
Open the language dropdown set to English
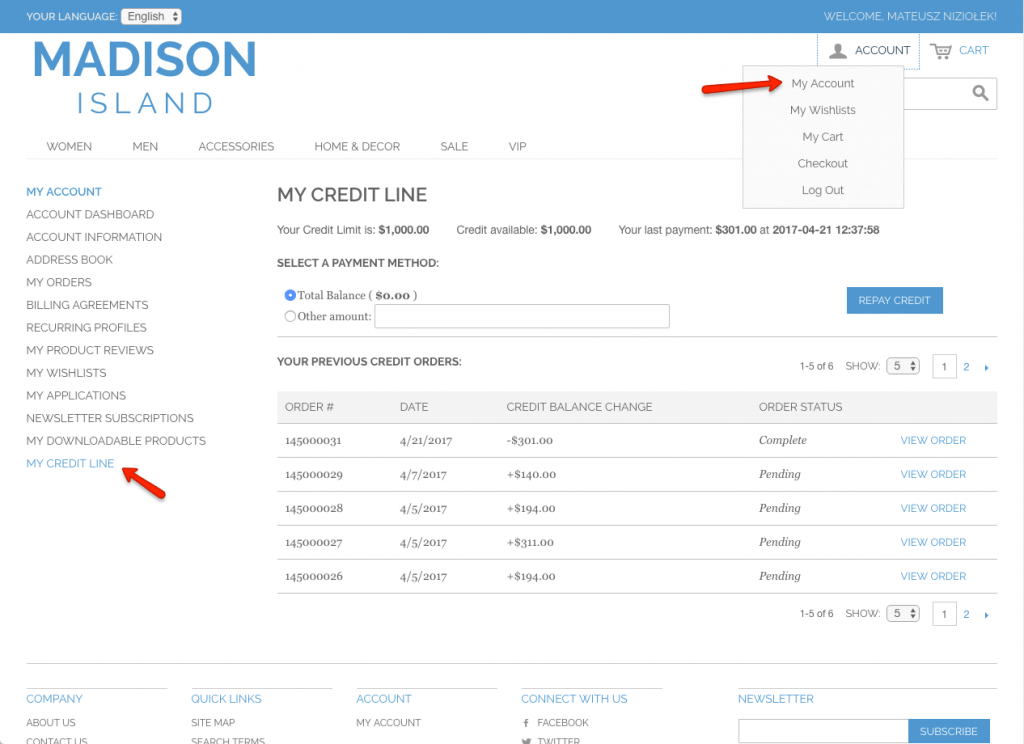[x=151, y=17]
